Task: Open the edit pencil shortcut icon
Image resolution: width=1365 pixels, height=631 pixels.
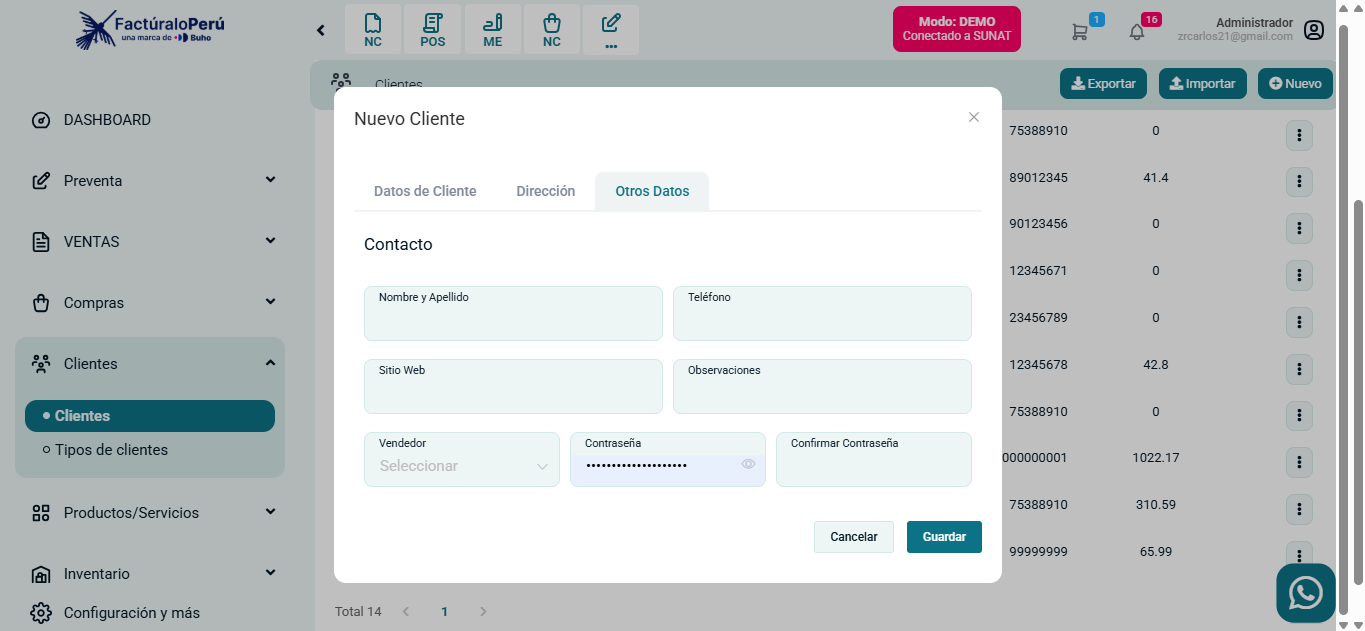Action: (611, 30)
